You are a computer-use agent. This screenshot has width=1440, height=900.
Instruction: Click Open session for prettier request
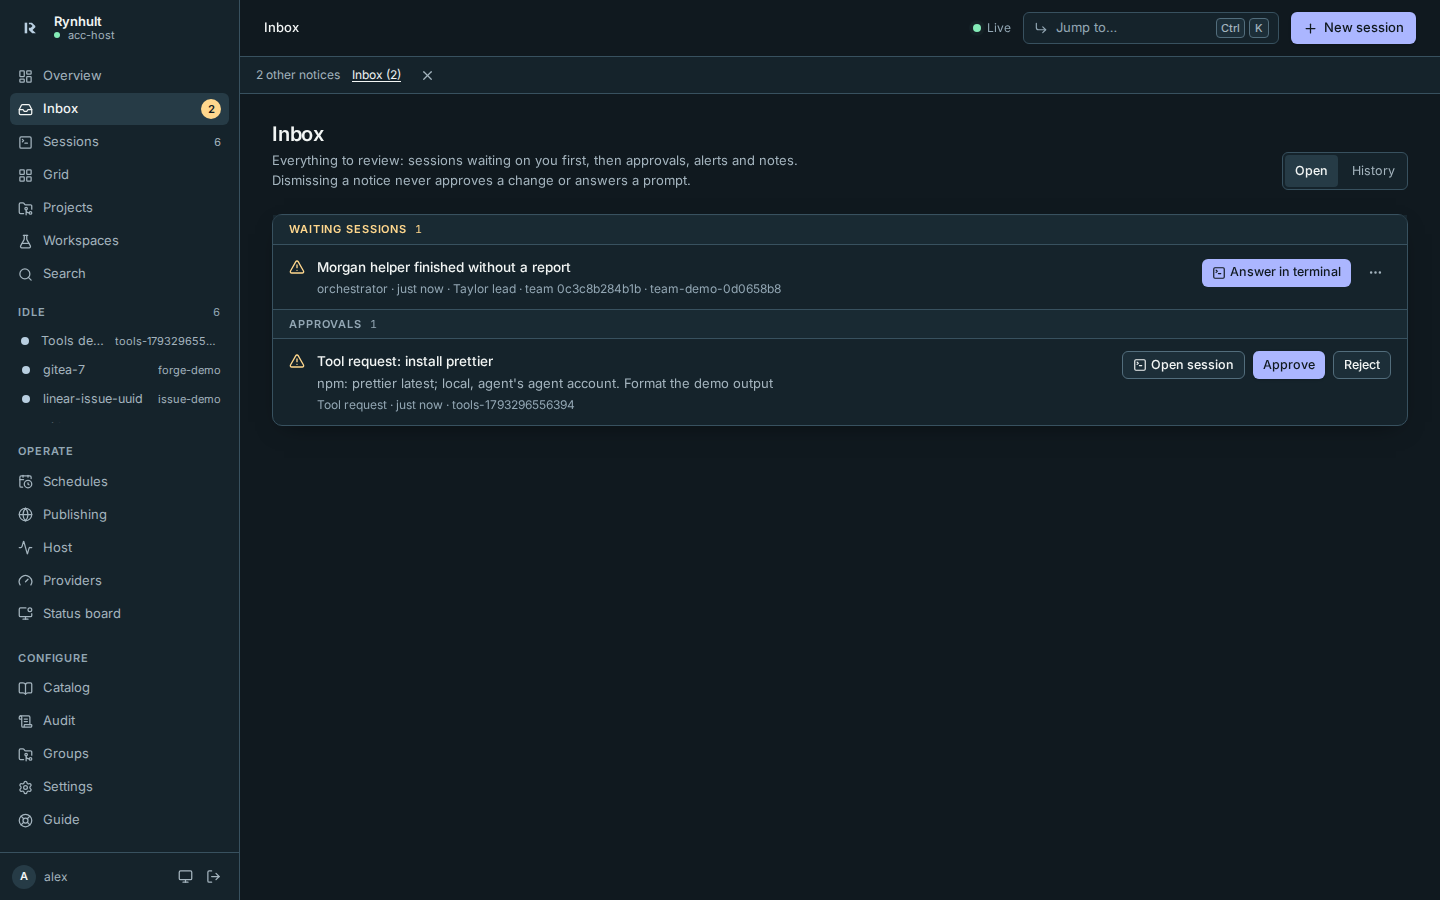coord(1183,365)
